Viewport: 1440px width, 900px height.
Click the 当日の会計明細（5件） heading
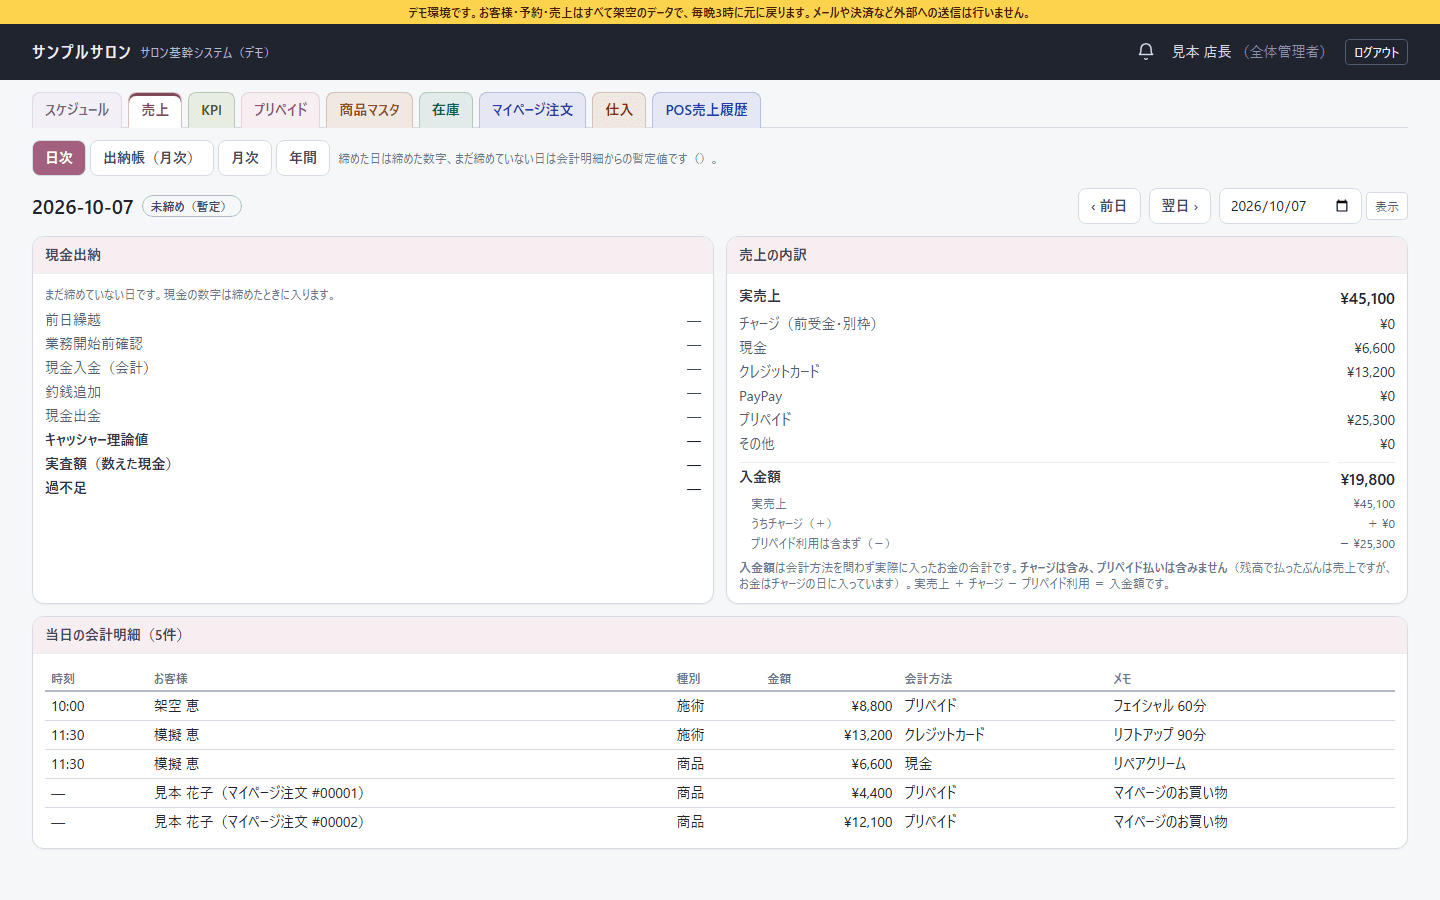pos(117,635)
